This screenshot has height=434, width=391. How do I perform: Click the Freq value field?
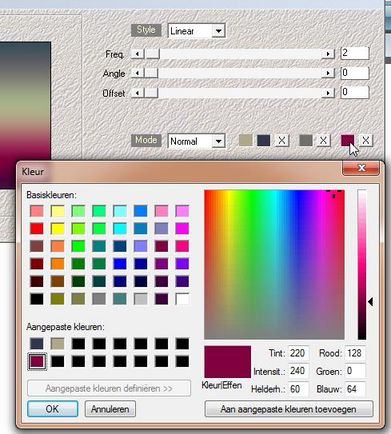pos(355,53)
